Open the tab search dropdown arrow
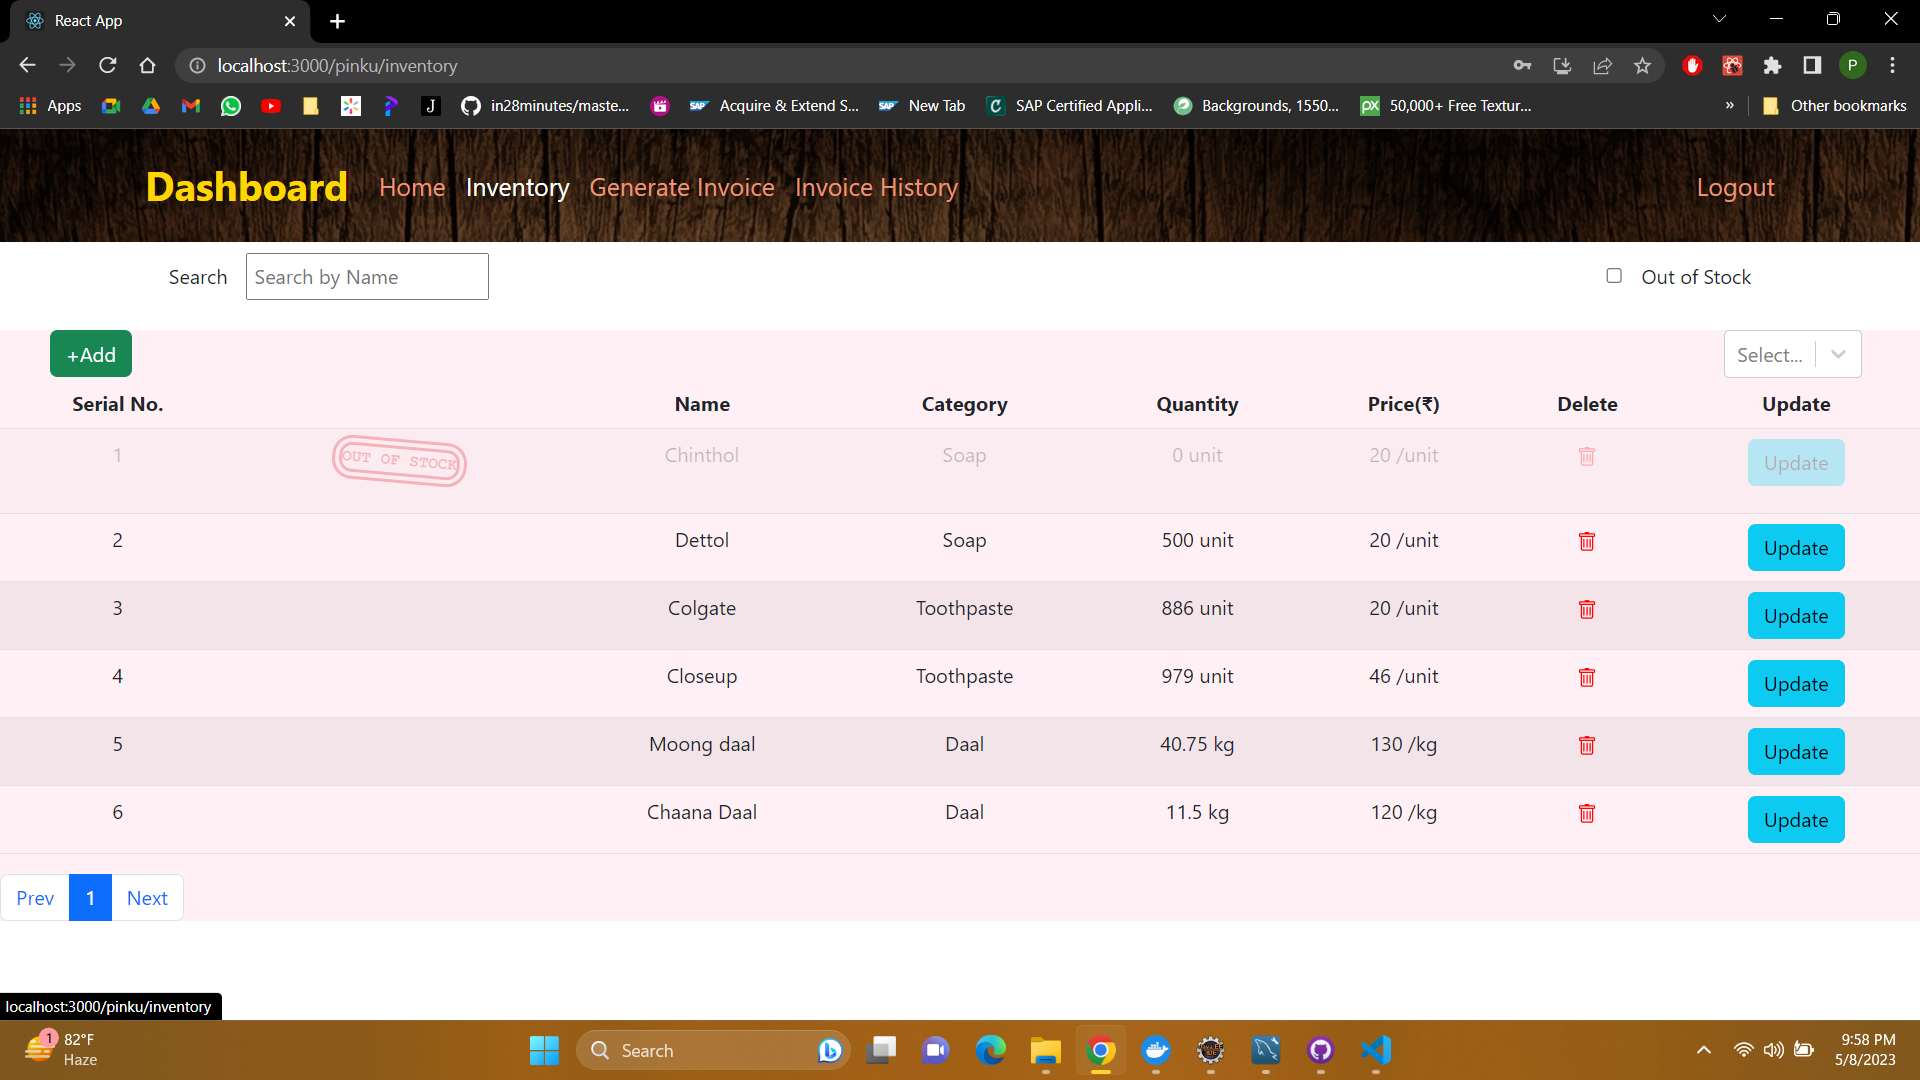Viewport: 1920px width, 1080px height. click(x=1719, y=18)
